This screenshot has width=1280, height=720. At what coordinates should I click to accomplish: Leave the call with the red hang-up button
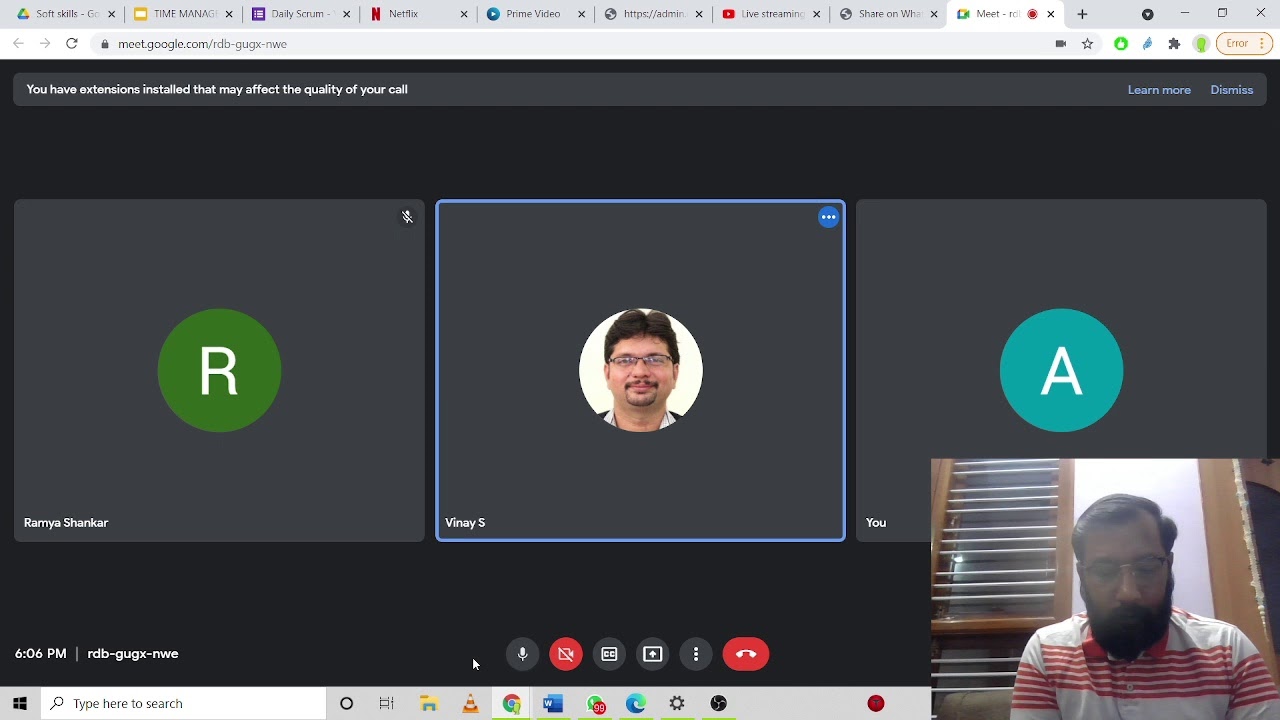tap(746, 654)
